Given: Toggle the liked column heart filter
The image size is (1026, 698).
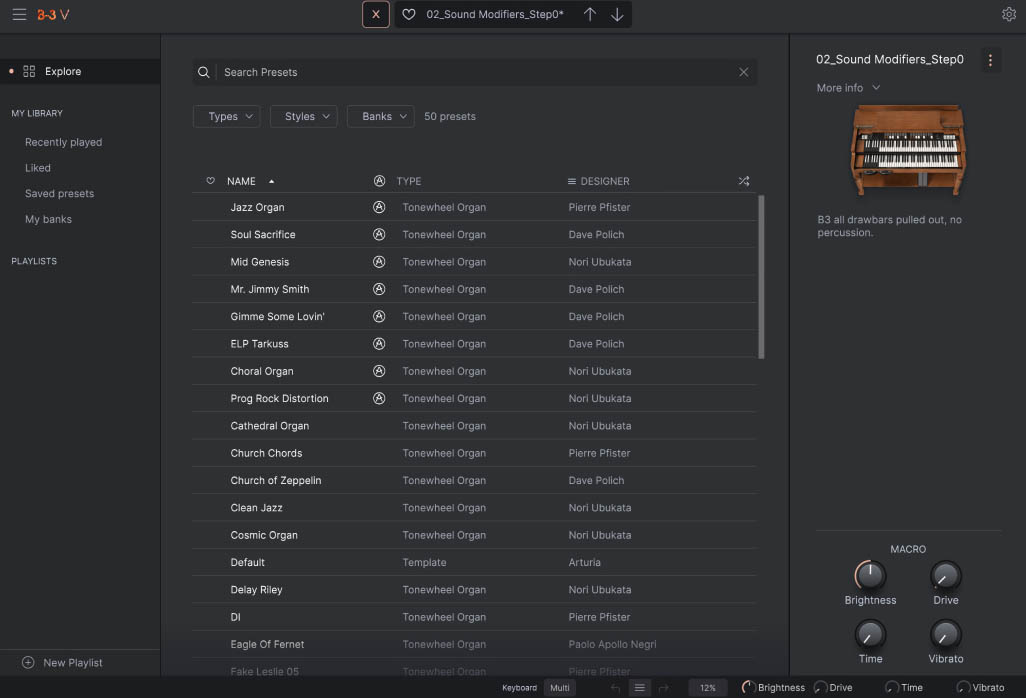Looking at the screenshot, I should click(x=210, y=181).
